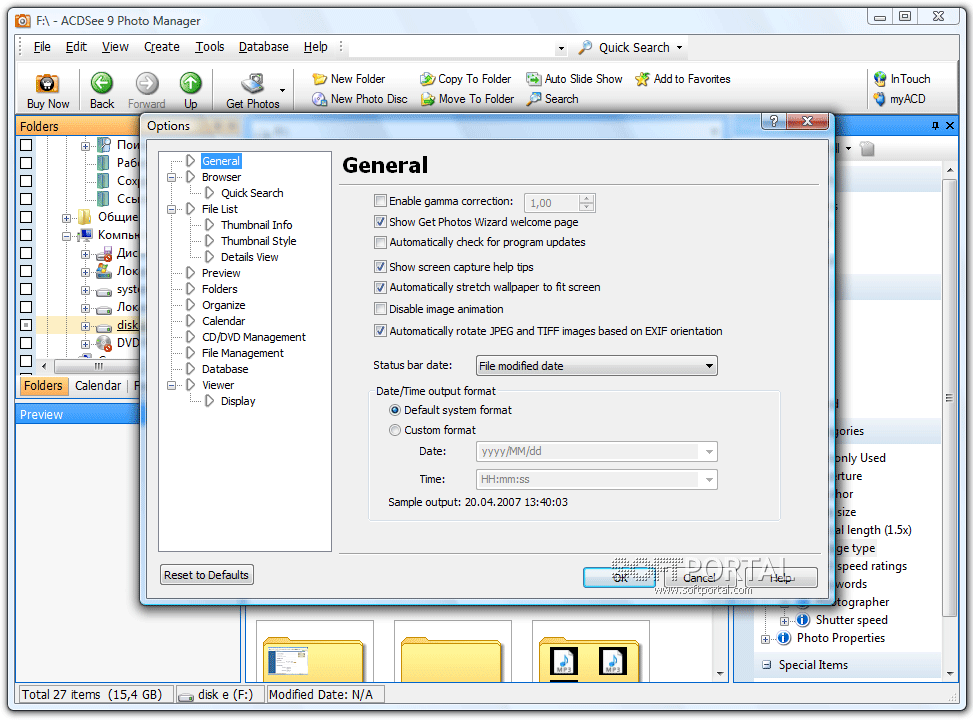Open the myACD icon

880,99
